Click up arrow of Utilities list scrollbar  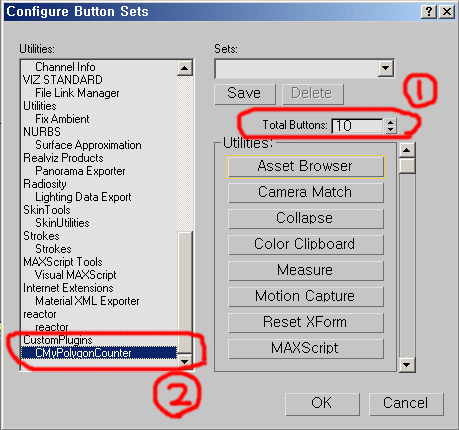[185, 68]
